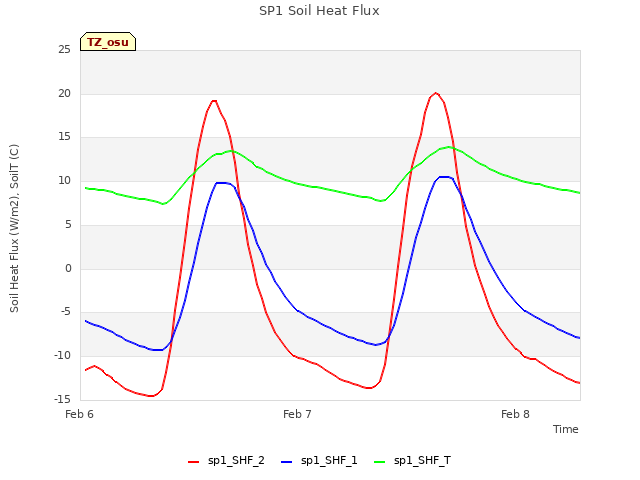Click the TZ_osu label badge
Image resolution: width=640 pixels, height=480 pixels.
coord(108,42)
